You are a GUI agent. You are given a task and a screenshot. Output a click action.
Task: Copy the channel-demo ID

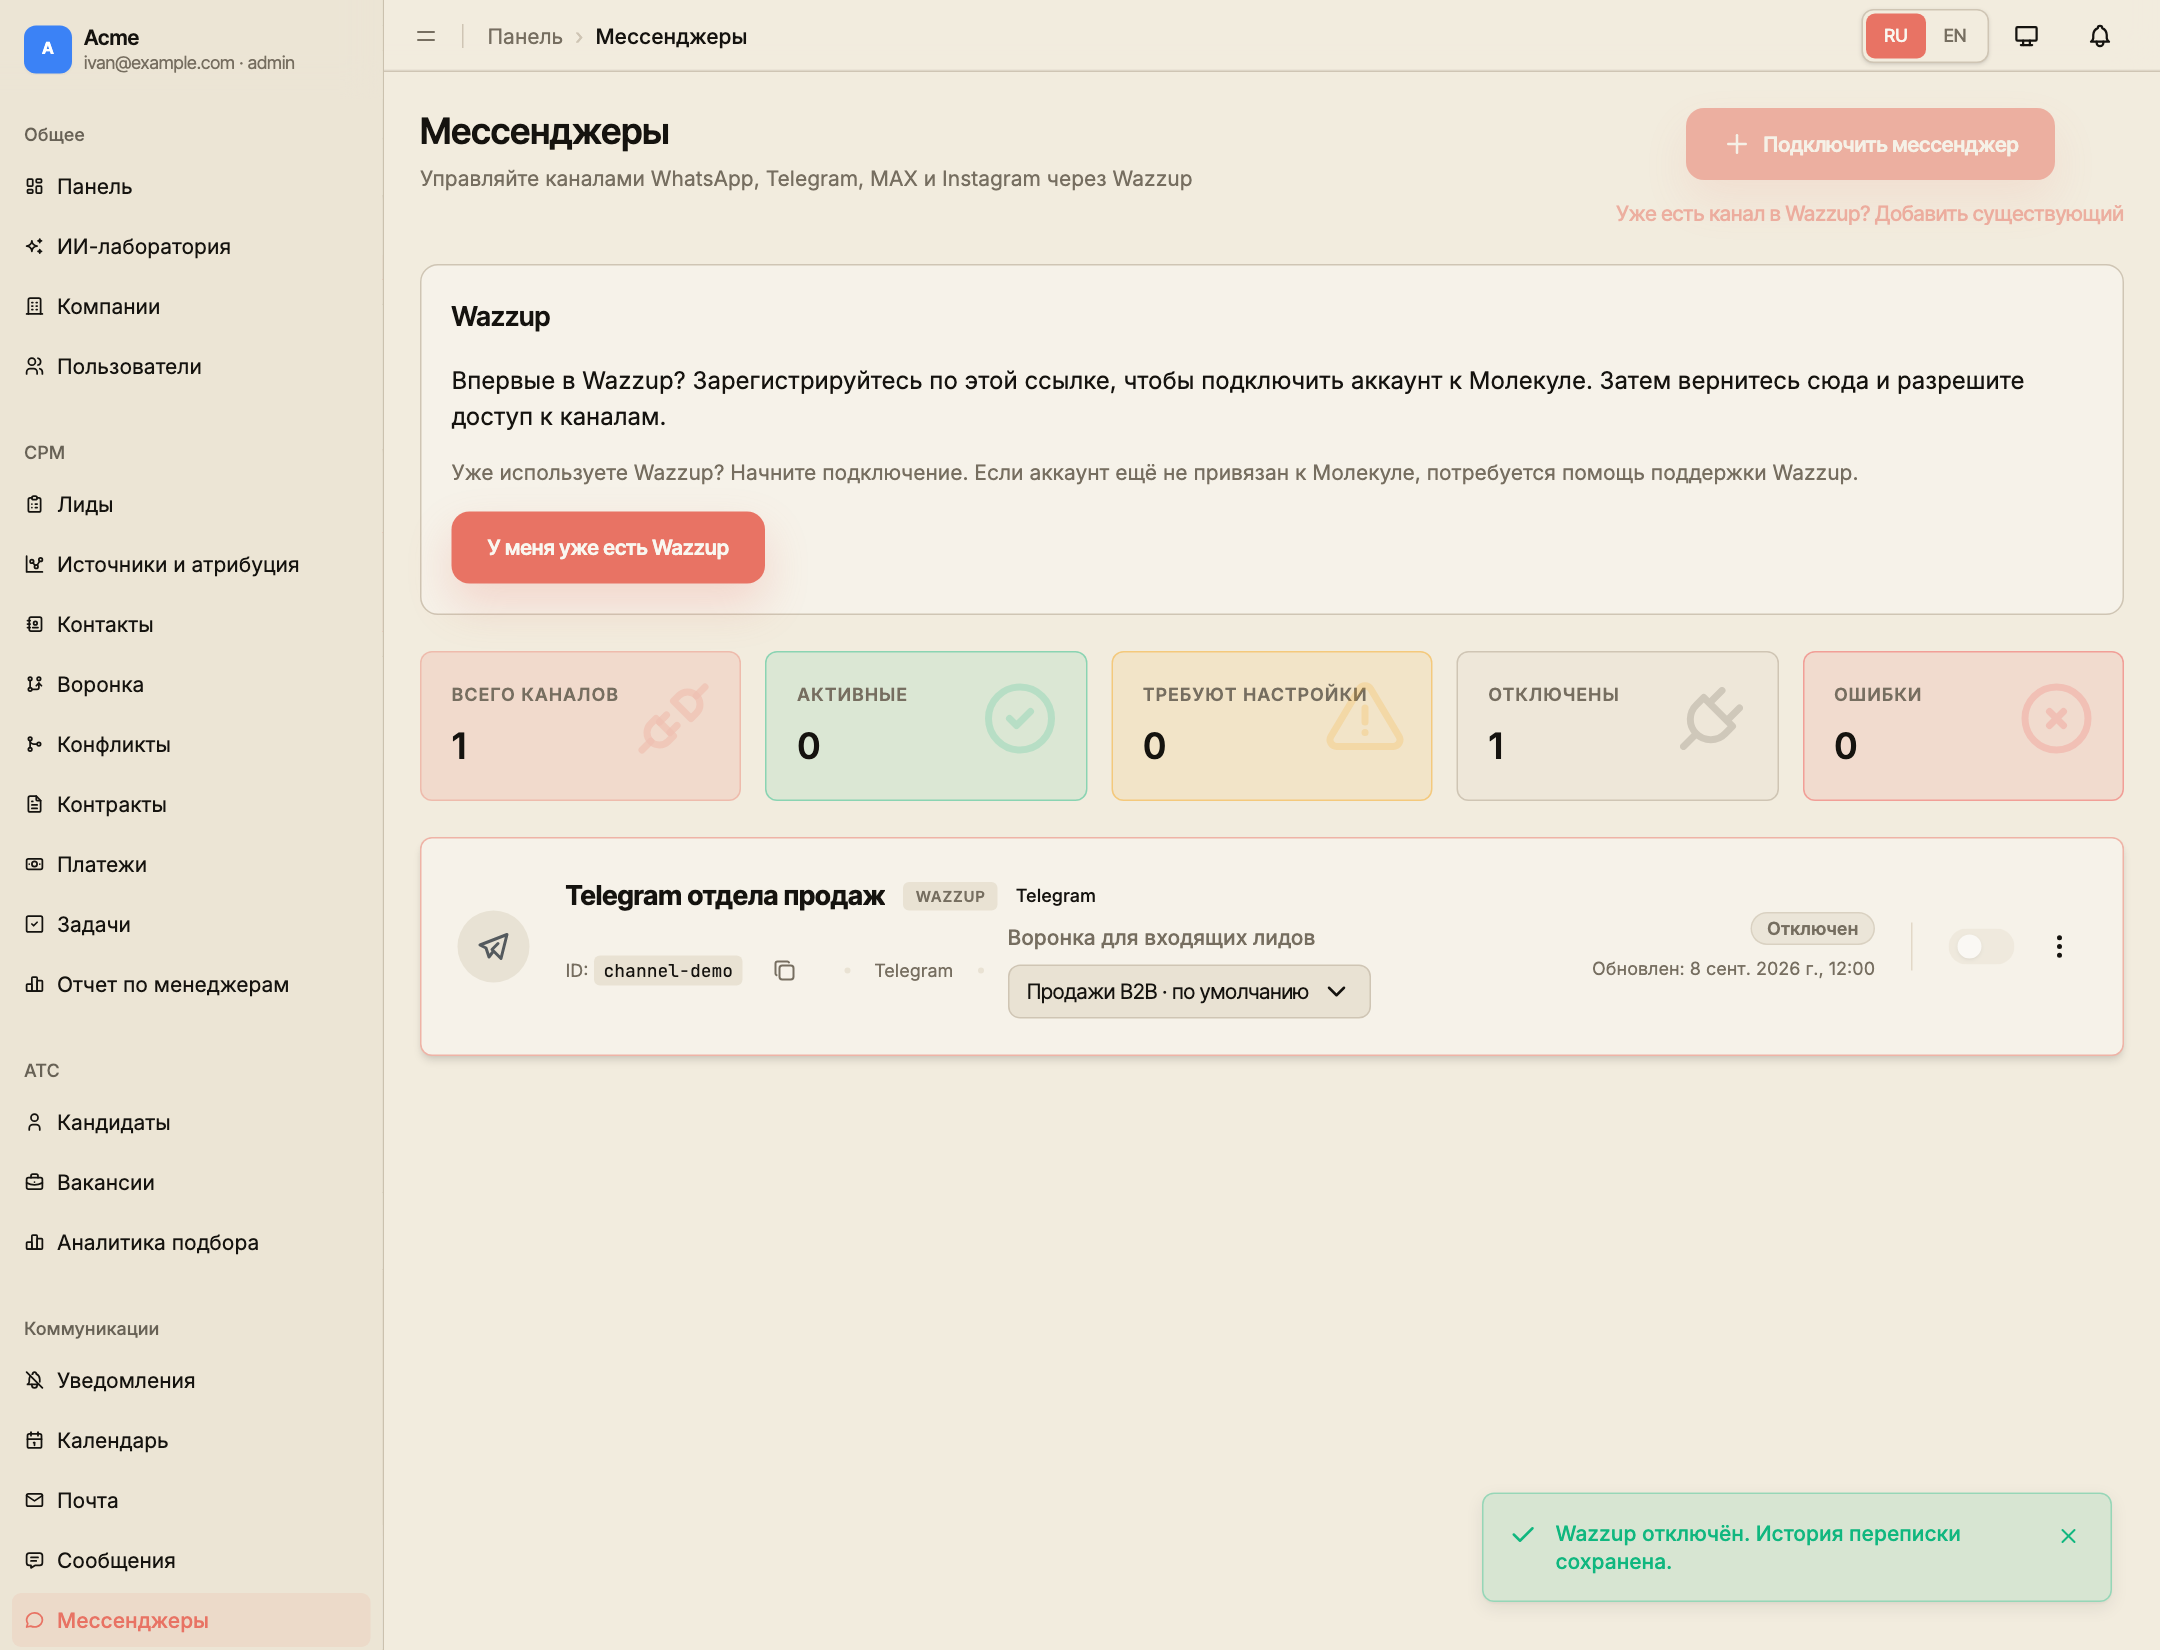pyautogui.click(x=785, y=970)
